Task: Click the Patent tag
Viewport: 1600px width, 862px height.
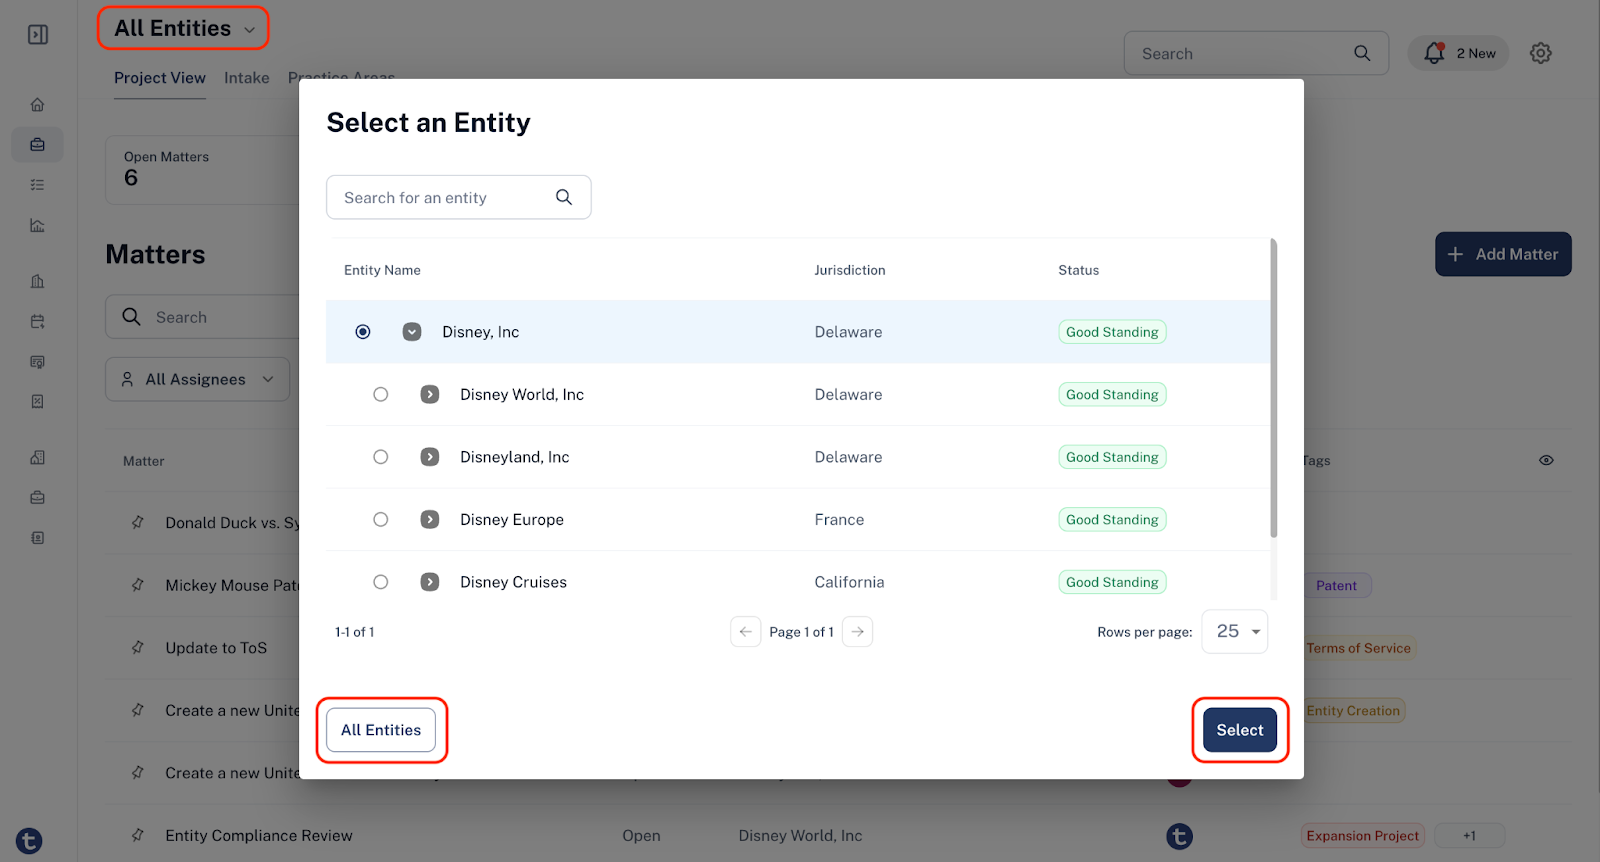Action: pos(1337,586)
